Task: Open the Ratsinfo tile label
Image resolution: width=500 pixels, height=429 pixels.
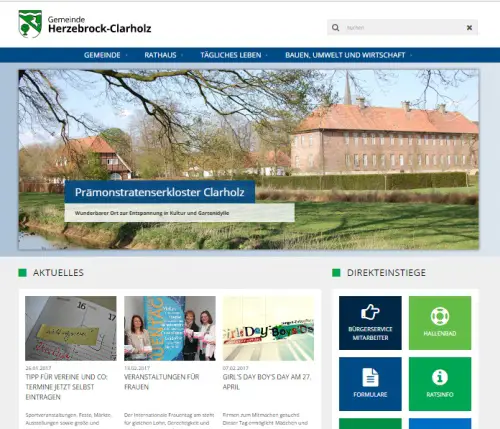Action: point(440,394)
